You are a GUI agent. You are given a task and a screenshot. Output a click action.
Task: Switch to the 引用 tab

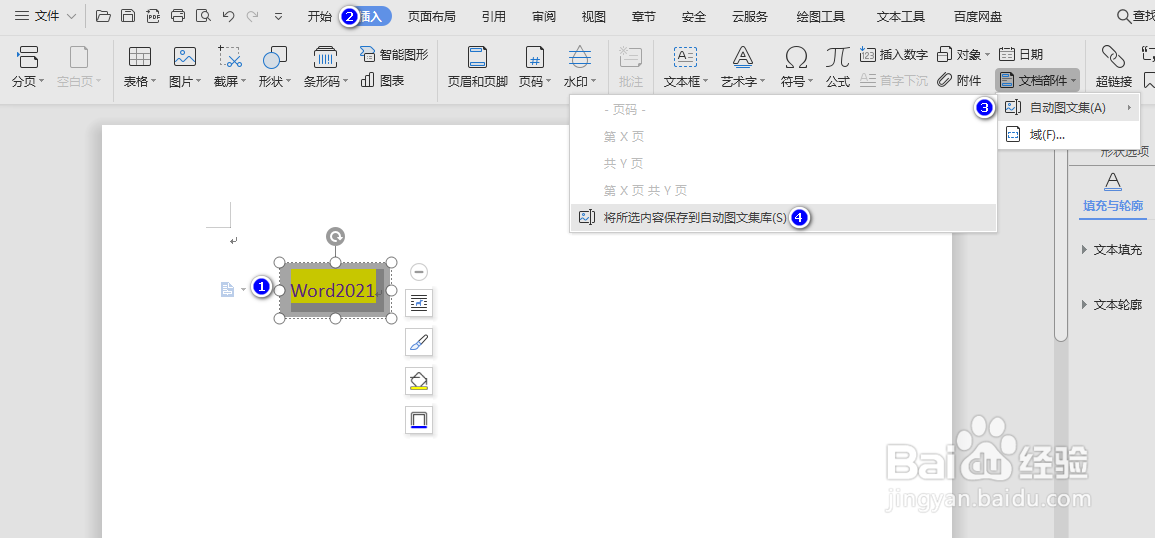pyautogui.click(x=494, y=16)
